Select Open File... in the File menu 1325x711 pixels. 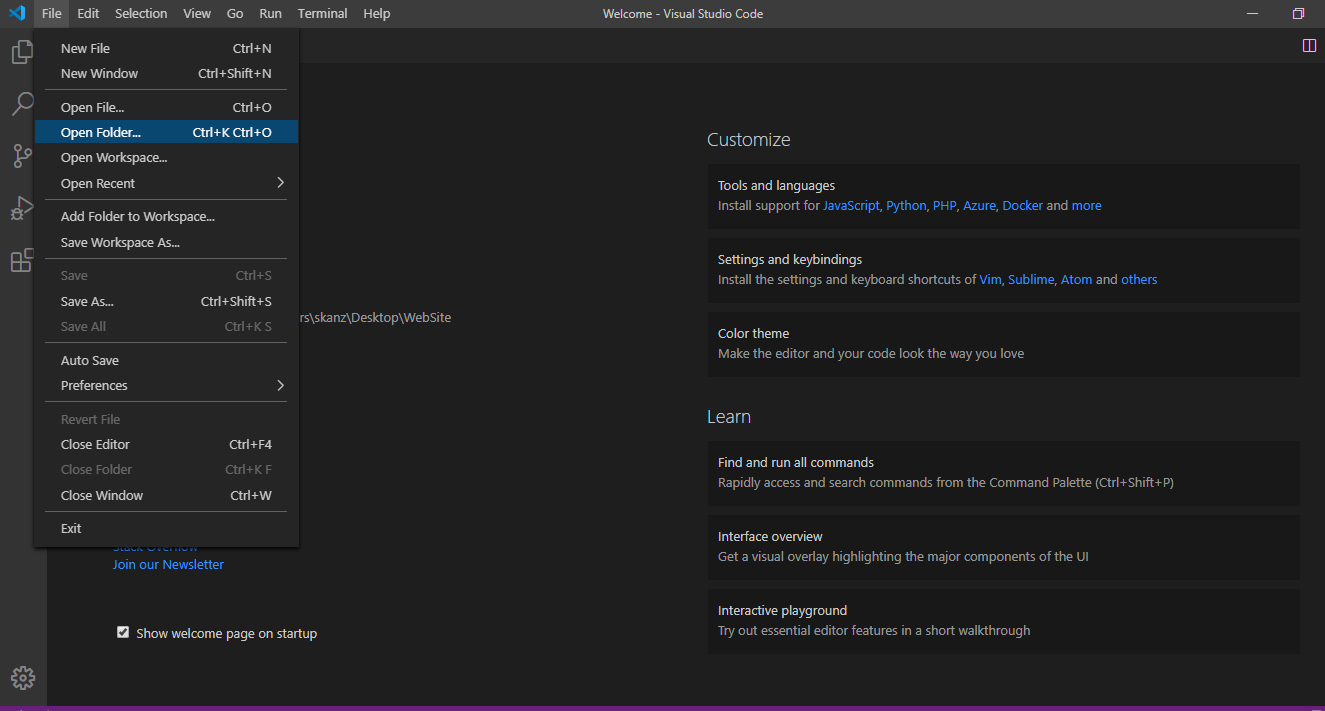click(166, 107)
